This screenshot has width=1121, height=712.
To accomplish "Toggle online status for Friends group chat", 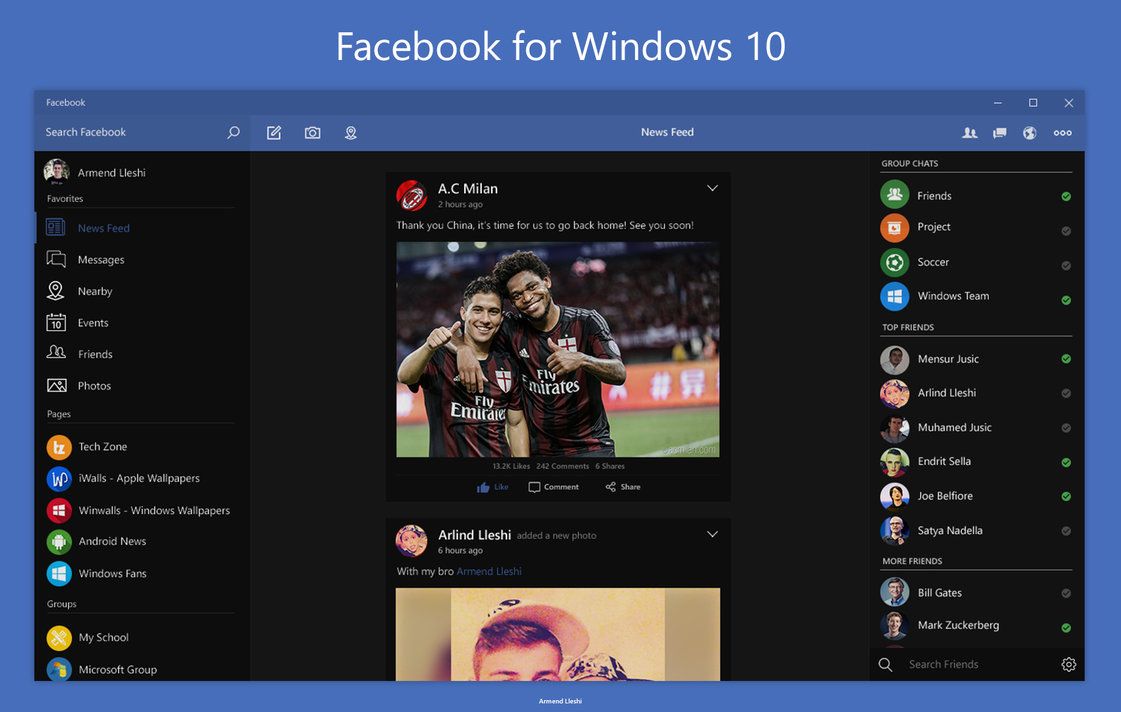I will pos(1065,195).
